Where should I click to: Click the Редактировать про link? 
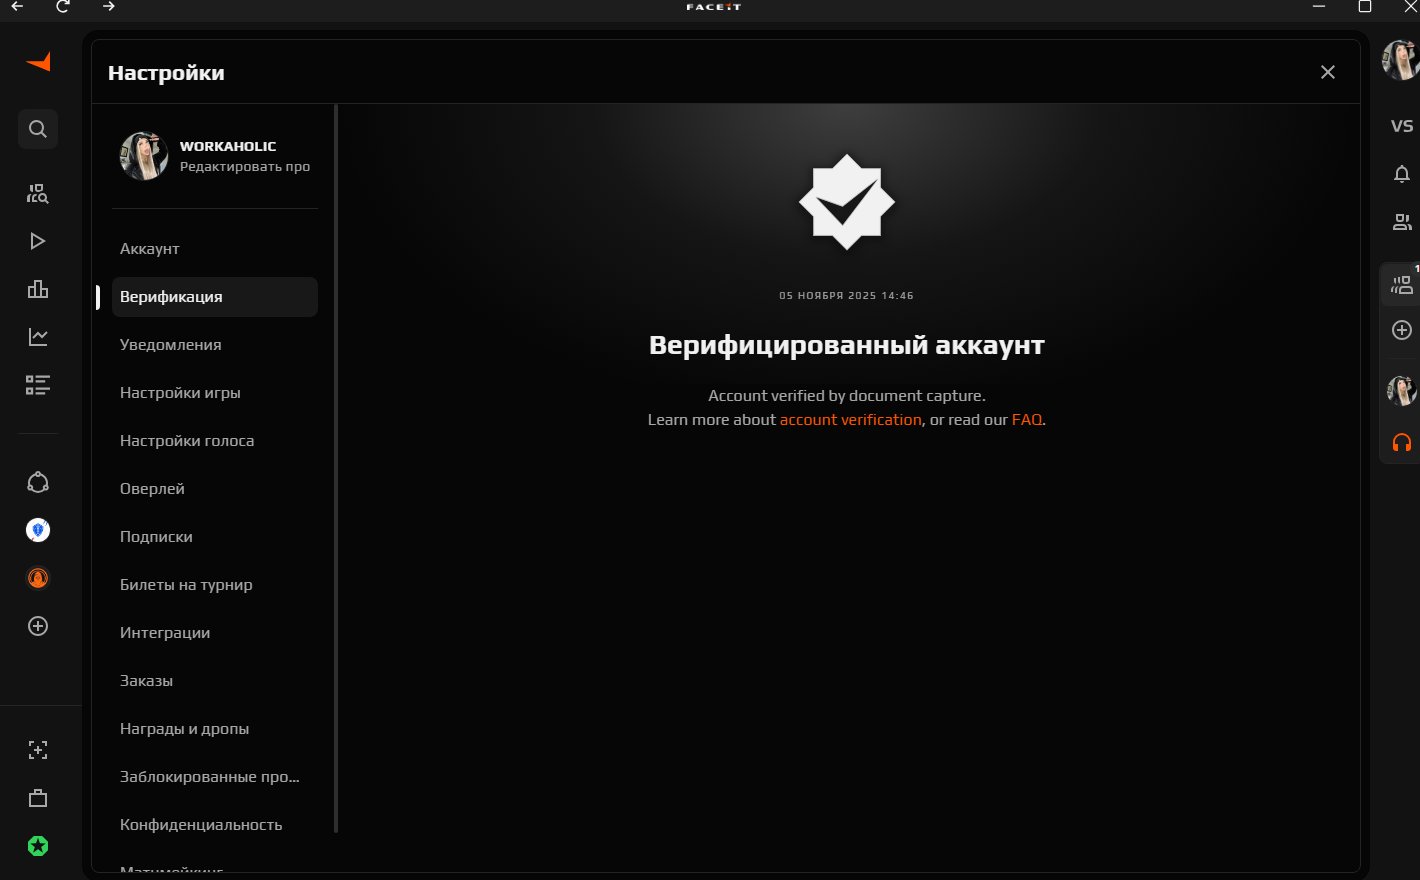(x=245, y=167)
